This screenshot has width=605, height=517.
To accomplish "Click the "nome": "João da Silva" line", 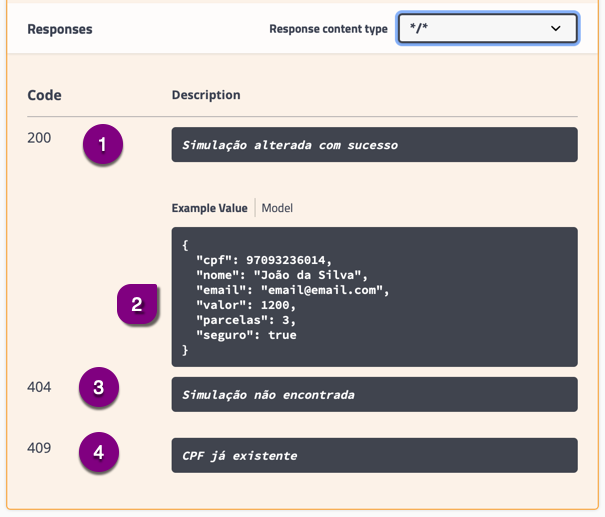I will click(282, 275).
